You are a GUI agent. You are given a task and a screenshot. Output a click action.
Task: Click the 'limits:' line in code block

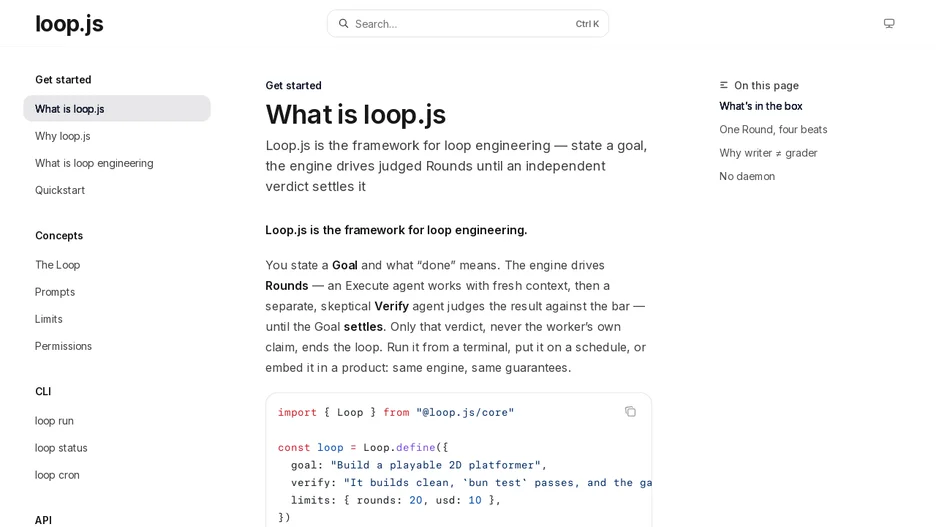tap(396, 500)
